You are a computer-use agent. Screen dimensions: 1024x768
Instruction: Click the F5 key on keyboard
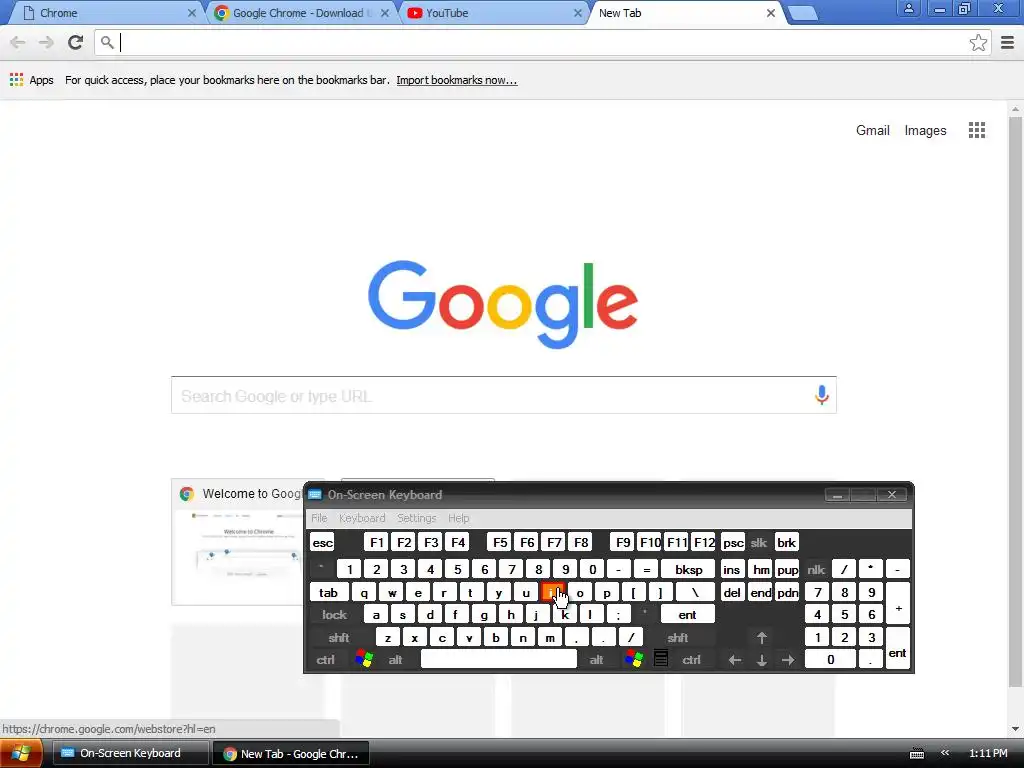tap(500, 543)
